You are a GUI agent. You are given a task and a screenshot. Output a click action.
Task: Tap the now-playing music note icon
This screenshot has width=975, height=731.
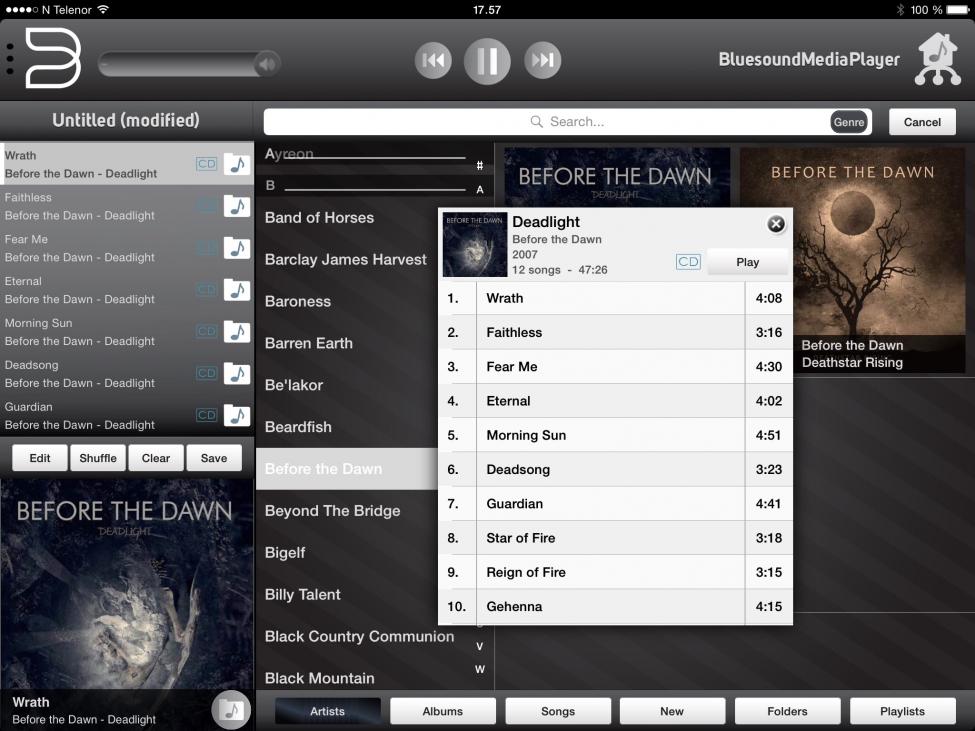tap(231, 709)
